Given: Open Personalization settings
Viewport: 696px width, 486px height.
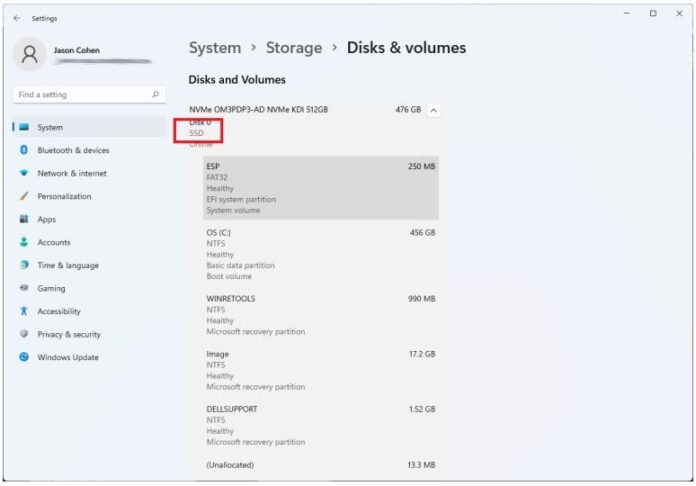Looking at the screenshot, I should [89, 196].
